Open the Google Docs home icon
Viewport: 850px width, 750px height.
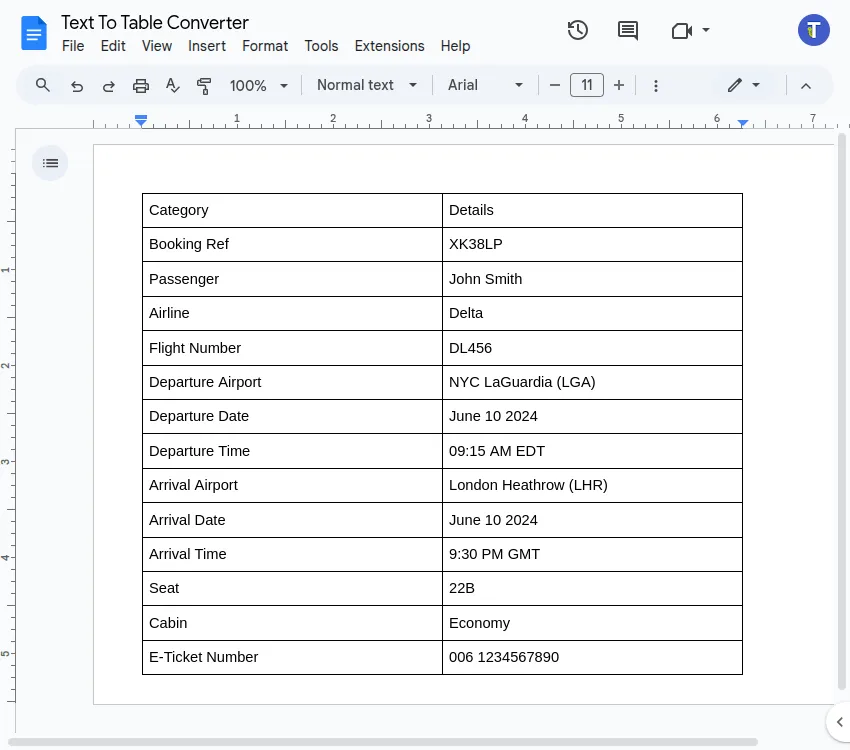34,33
